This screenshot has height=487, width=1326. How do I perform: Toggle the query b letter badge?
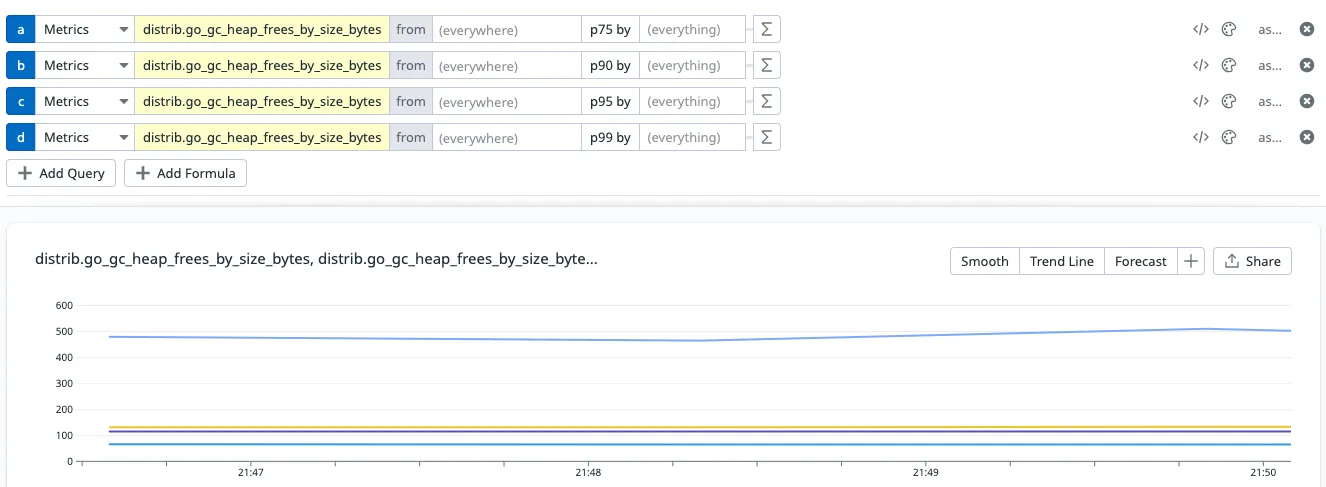click(20, 66)
